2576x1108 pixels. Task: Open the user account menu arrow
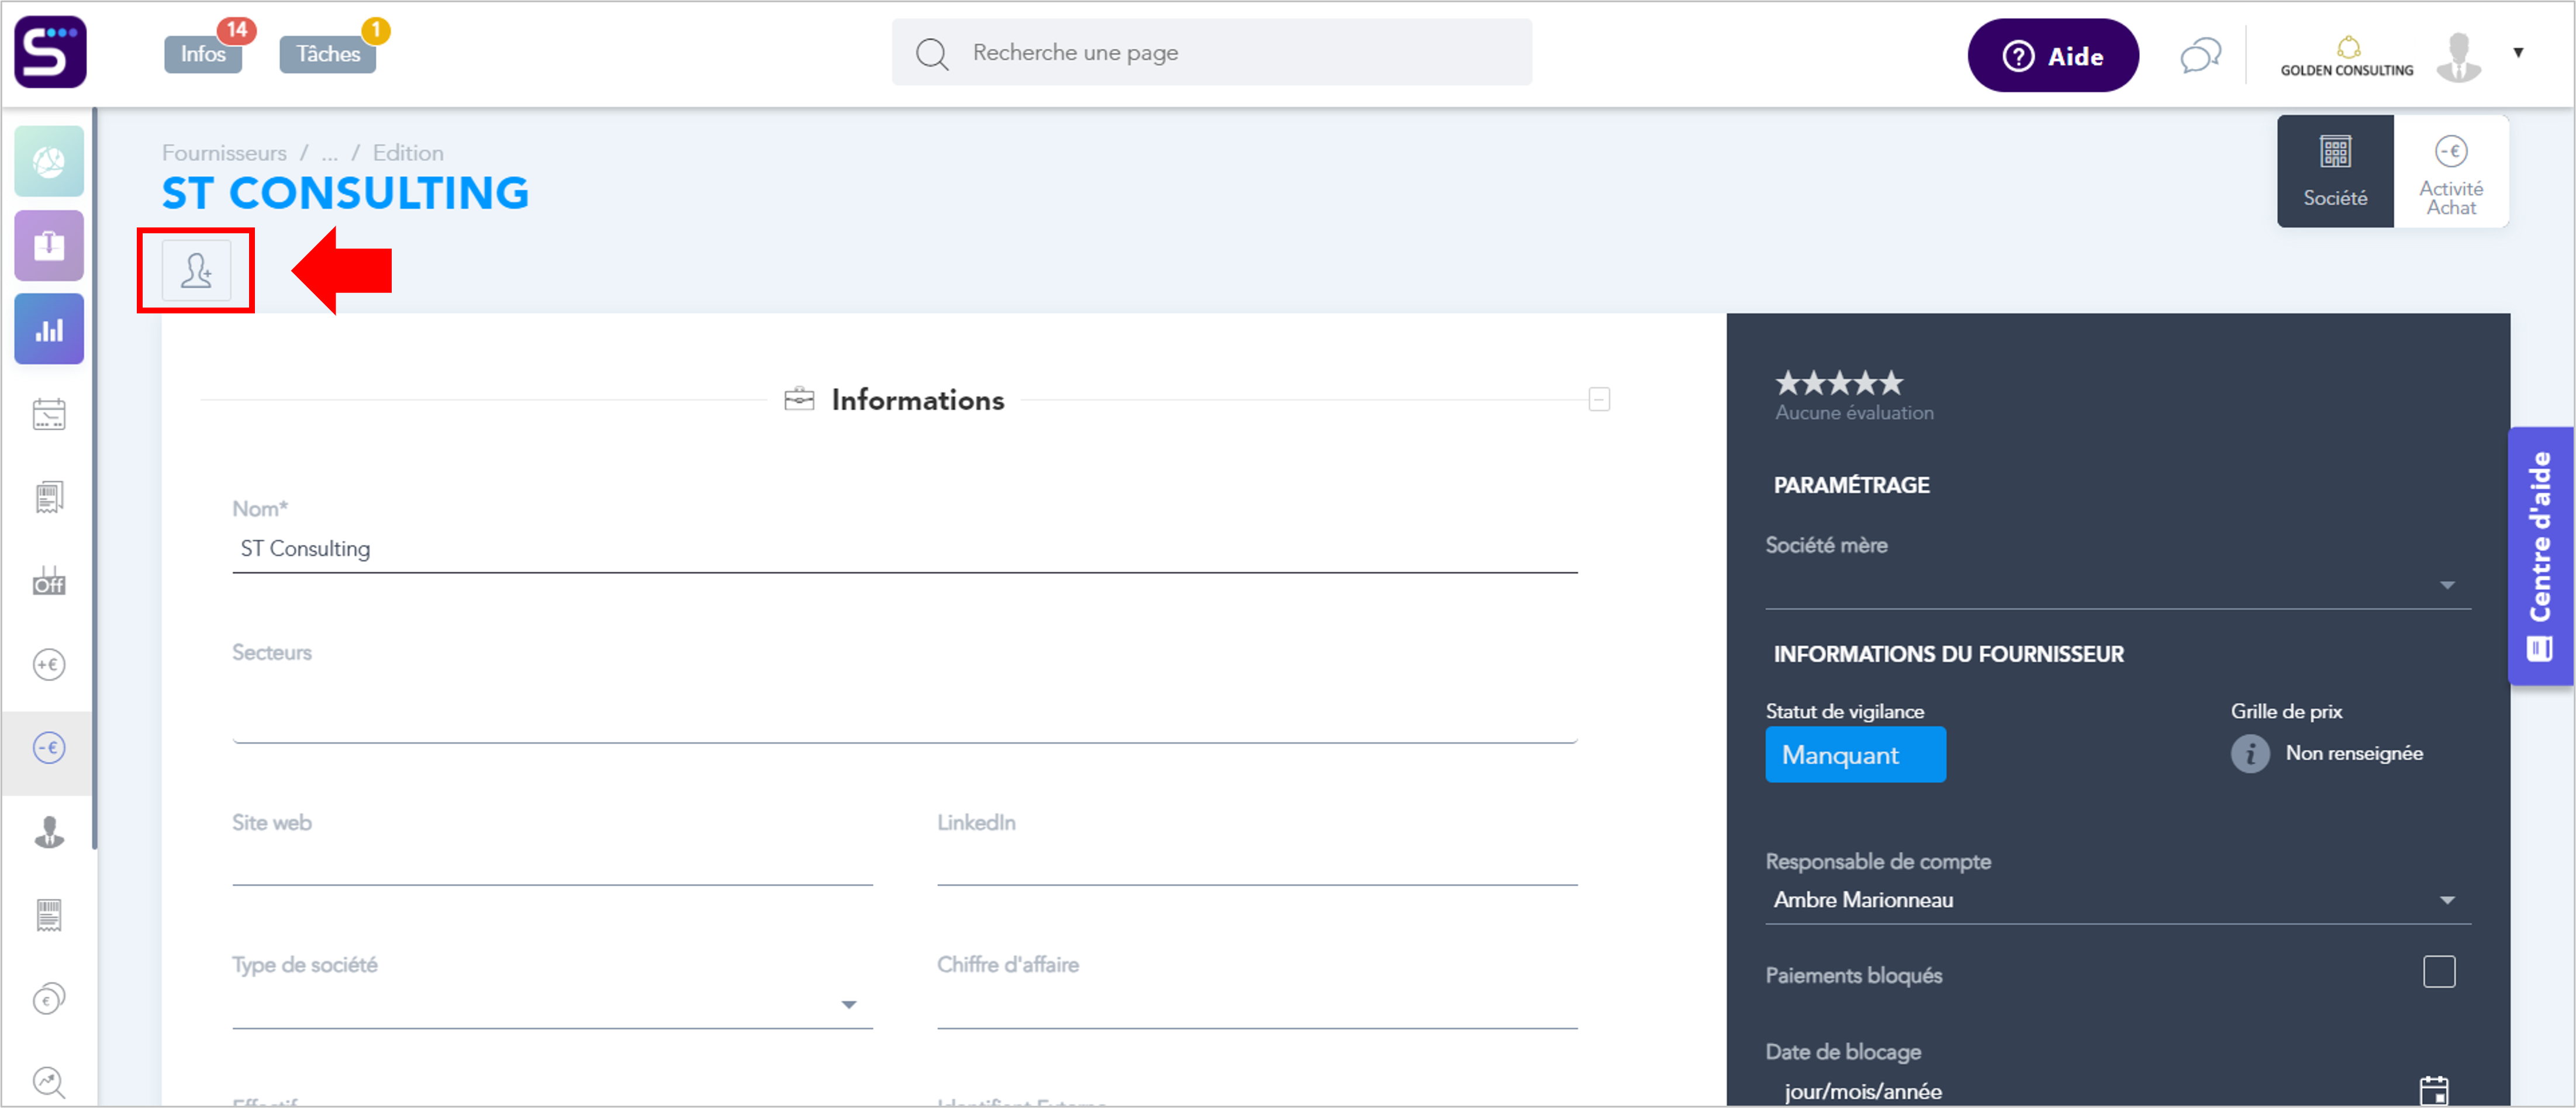[2518, 53]
